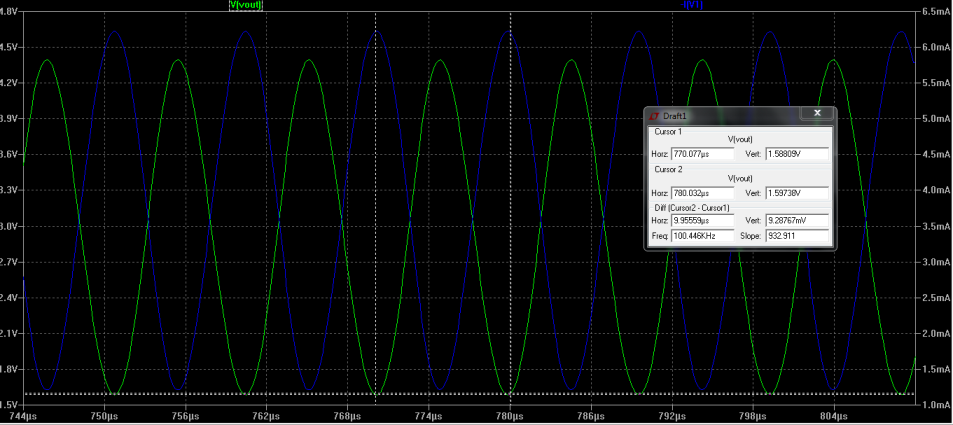Click the LTspice icon in Draft1 title bar
The image size is (953, 425).
click(654, 115)
